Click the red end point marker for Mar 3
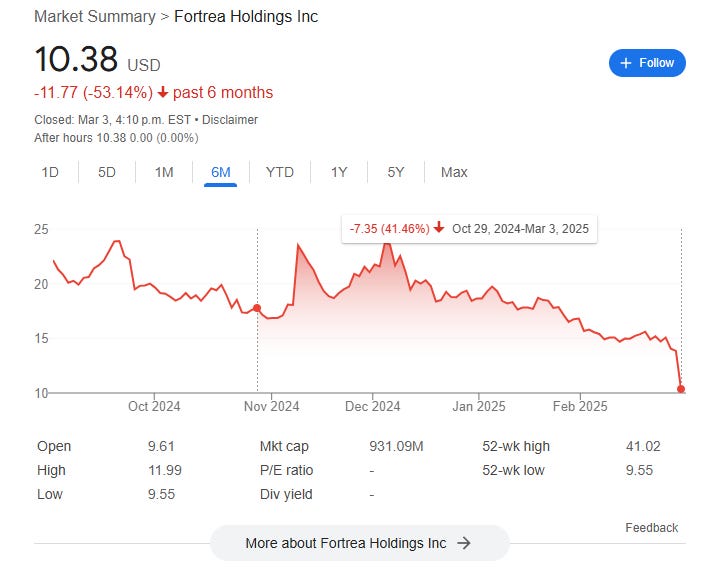Screen dimensions: 713x573 coord(681,389)
